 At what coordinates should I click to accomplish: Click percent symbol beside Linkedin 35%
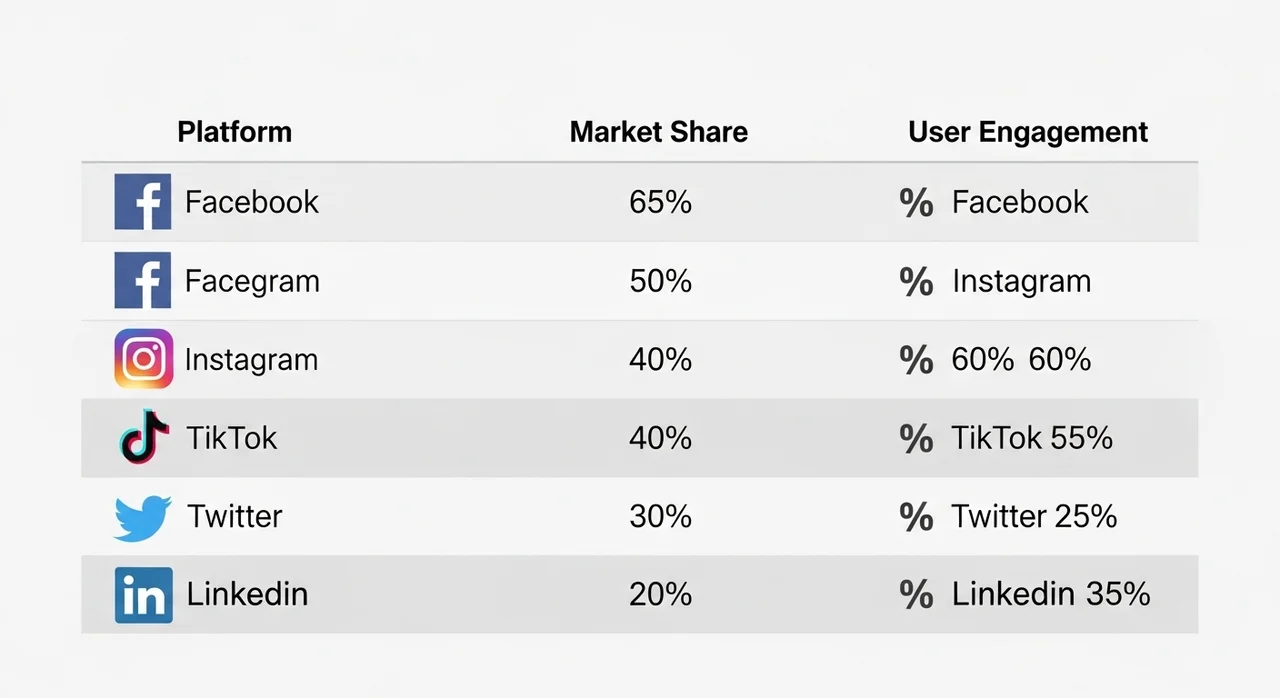tap(916, 595)
